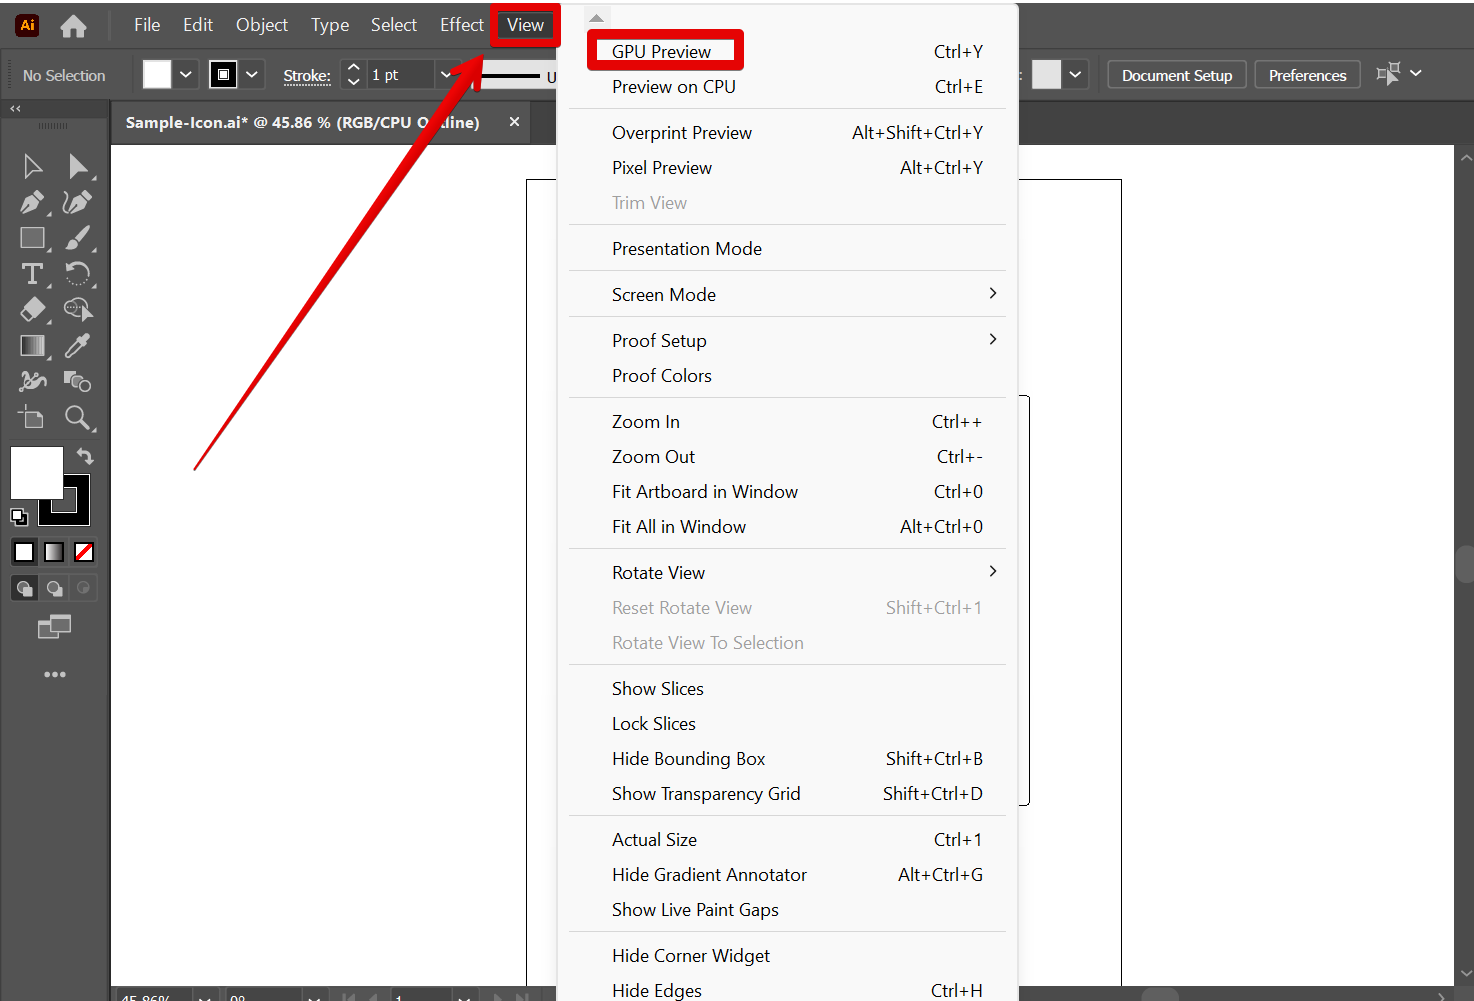Choose the Eyedropper tool

pos(77,346)
